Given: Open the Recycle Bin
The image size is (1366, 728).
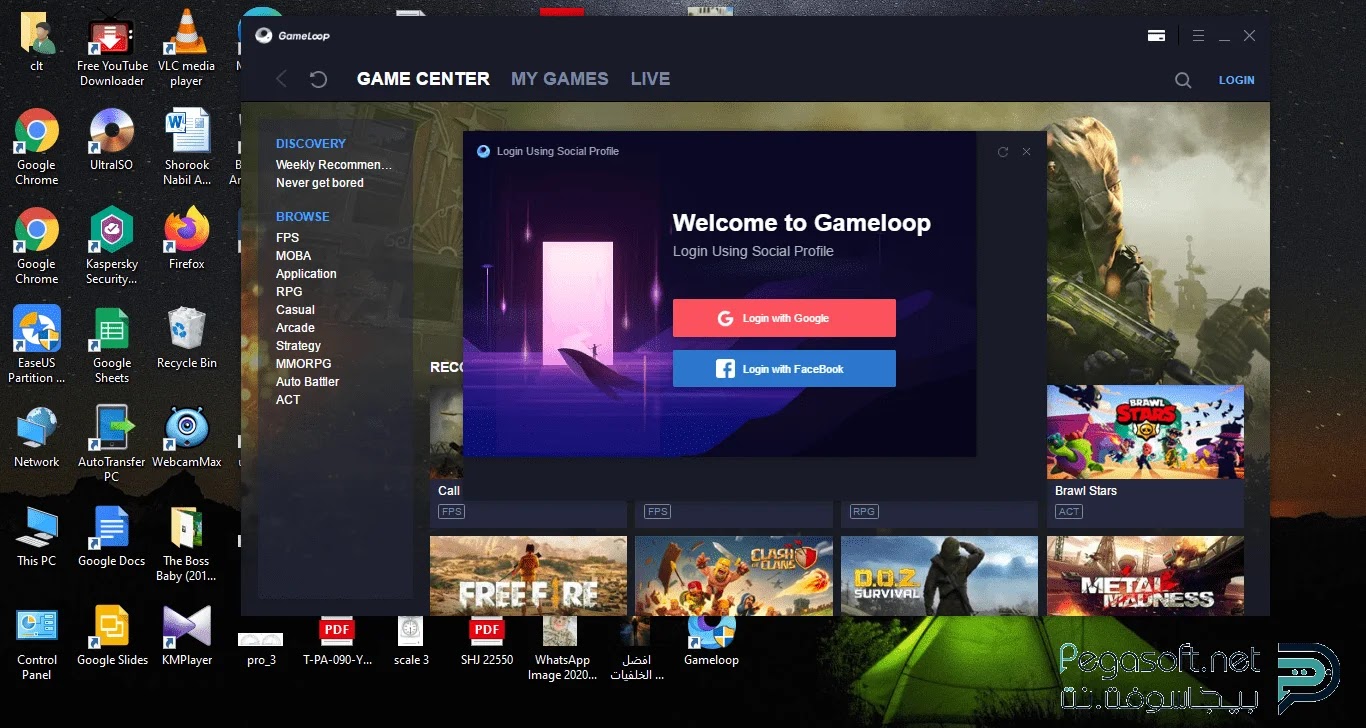Looking at the screenshot, I should coord(187,338).
